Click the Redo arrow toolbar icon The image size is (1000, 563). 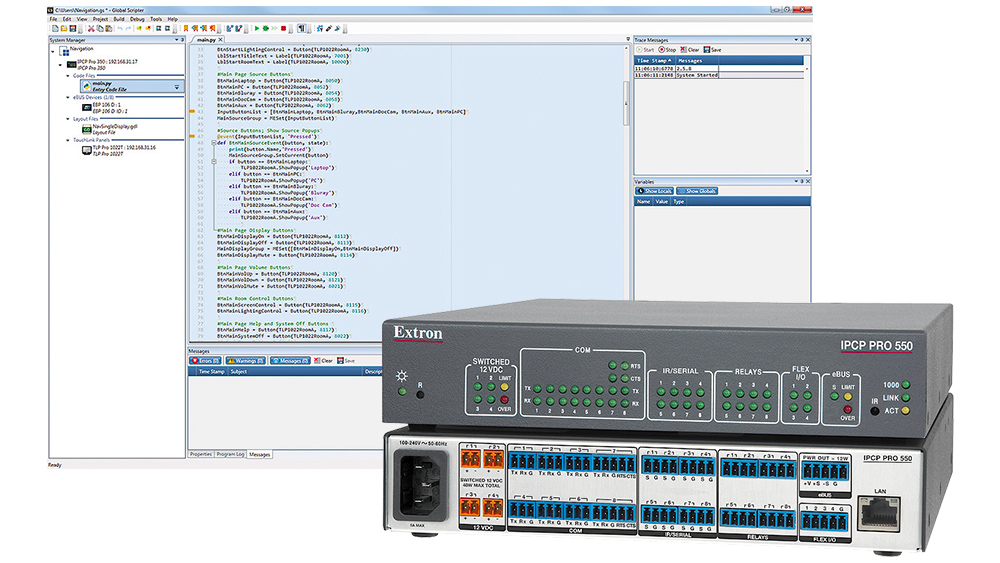pos(129,28)
